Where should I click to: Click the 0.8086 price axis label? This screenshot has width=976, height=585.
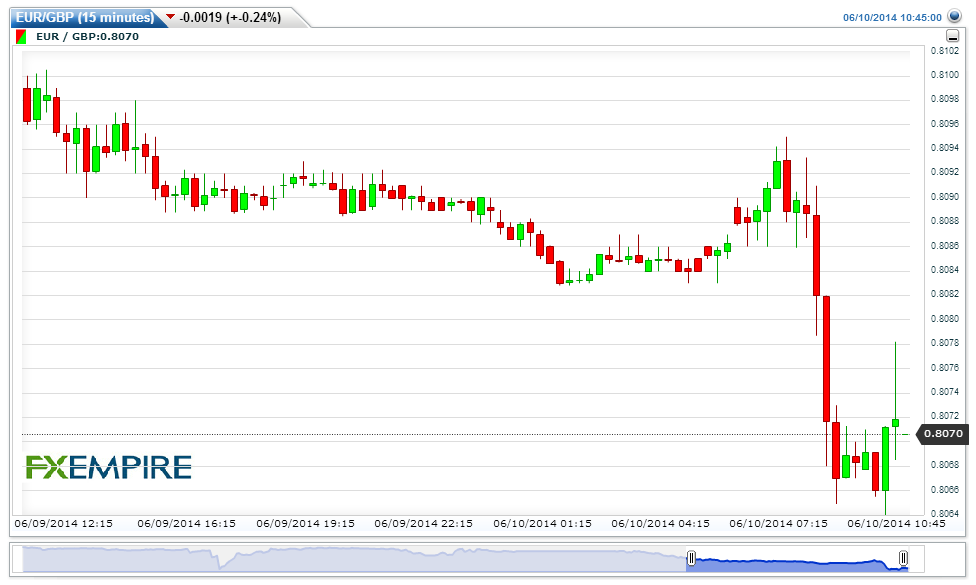(944, 246)
